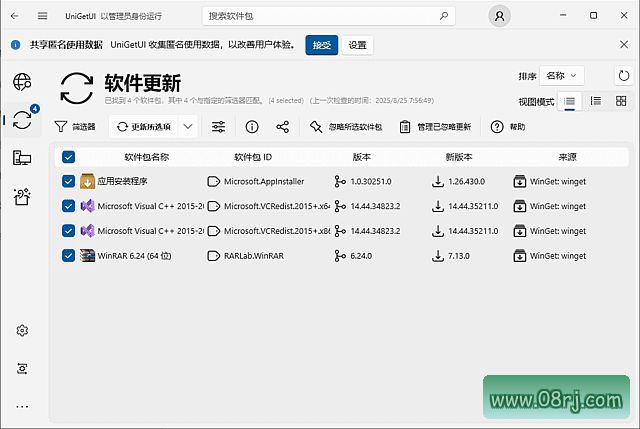Viewport: 640px width, 429px height.
Task: Open the more options ellipsis
Action: pyautogui.click(x=22, y=407)
